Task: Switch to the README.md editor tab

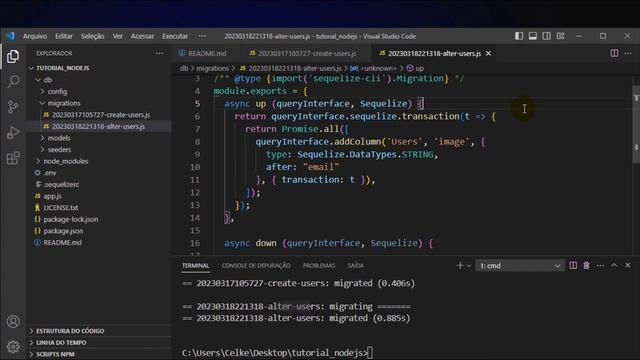Action: click(x=203, y=53)
